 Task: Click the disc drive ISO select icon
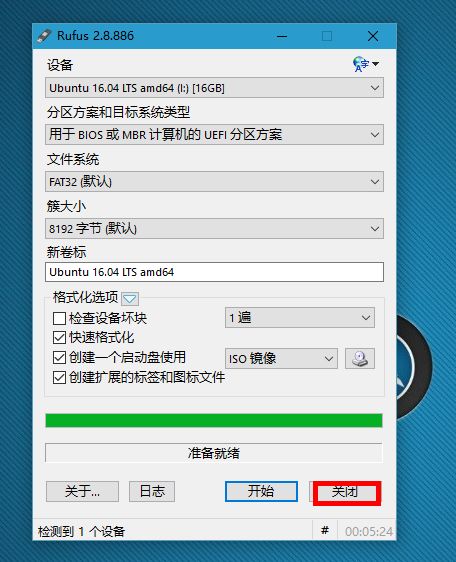point(360,358)
